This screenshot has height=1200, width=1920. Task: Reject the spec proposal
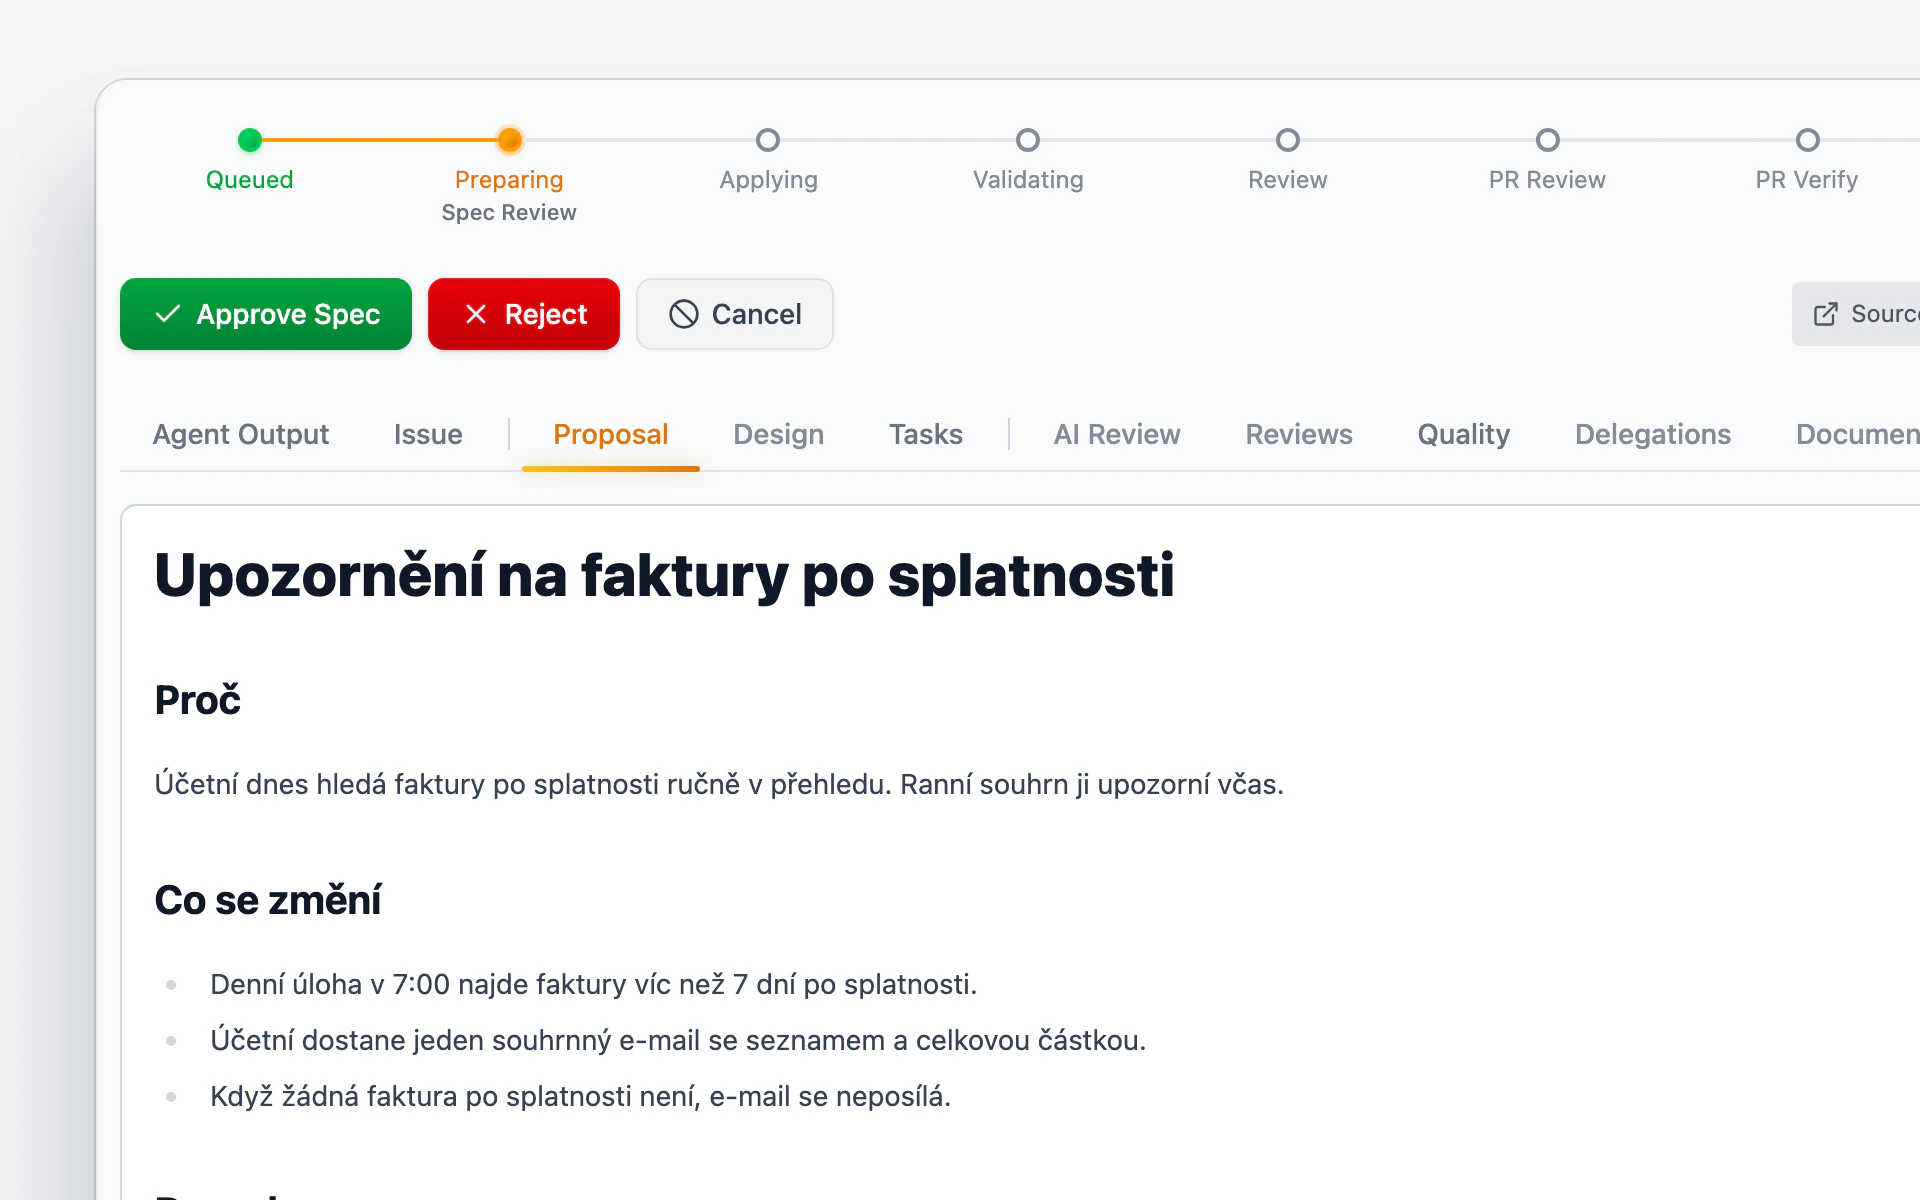coord(524,314)
